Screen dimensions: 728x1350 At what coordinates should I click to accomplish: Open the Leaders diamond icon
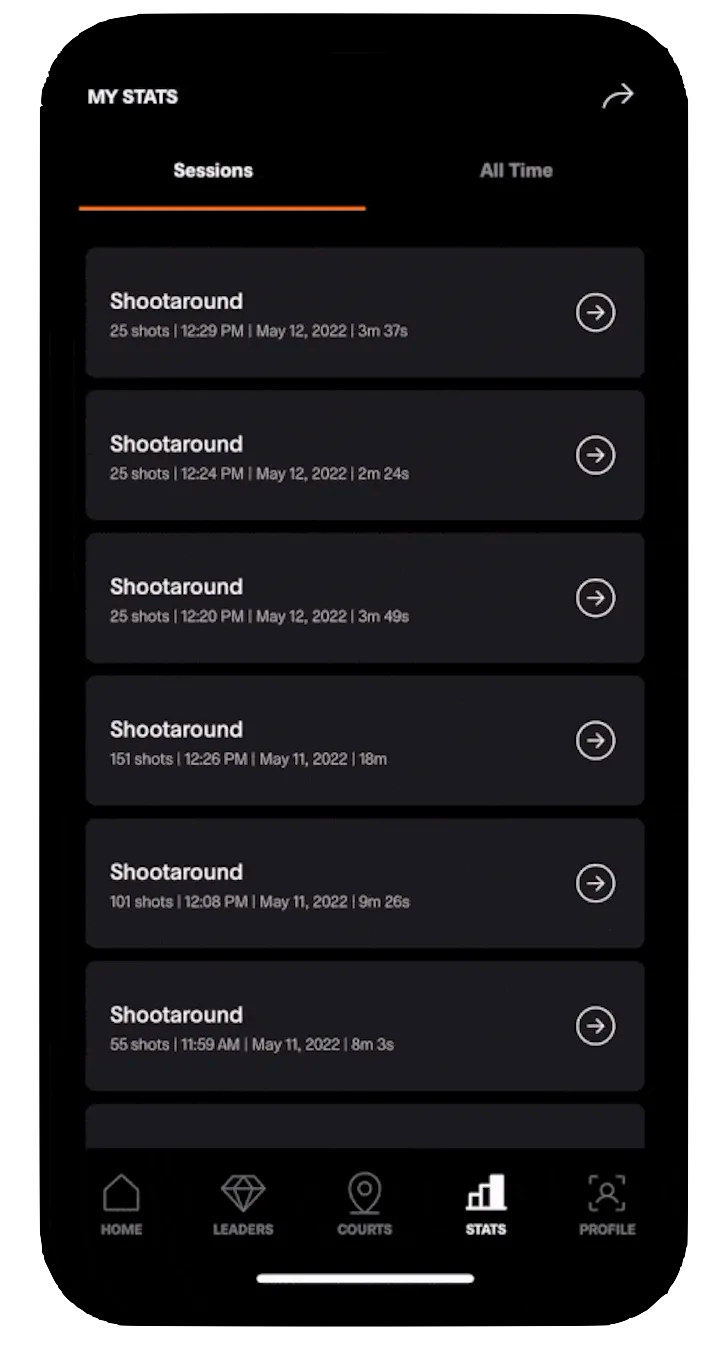(x=243, y=1193)
